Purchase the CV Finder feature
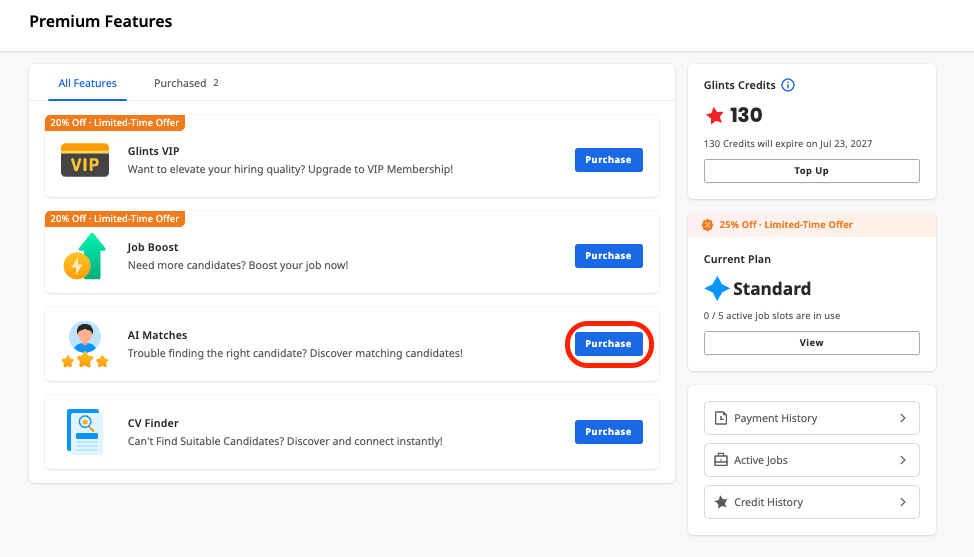The height and width of the screenshot is (557, 974). click(609, 432)
